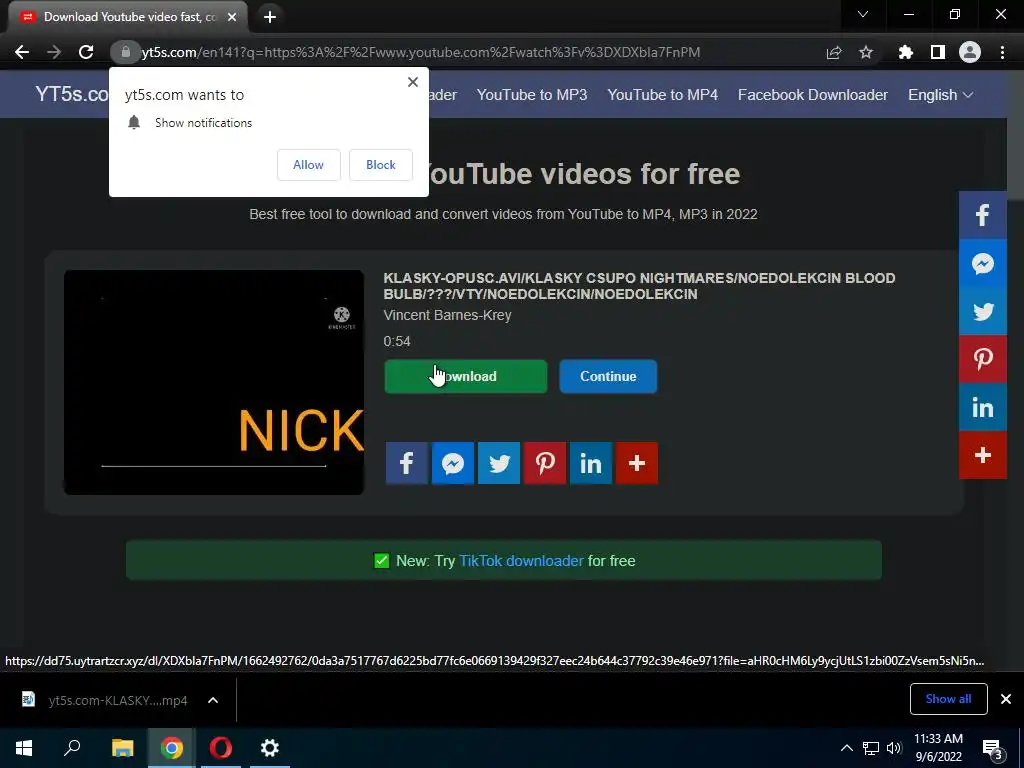The image size is (1024, 768).
Task: Share on Twitter below the video
Action: pyautogui.click(x=499, y=463)
